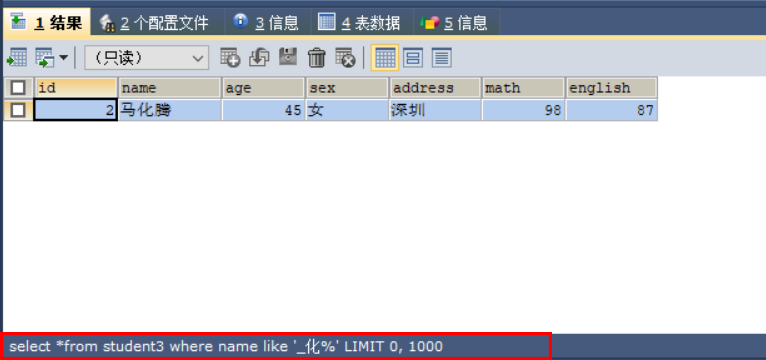Click the trash delete row icon
766x360 pixels.
click(x=317, y=58)
